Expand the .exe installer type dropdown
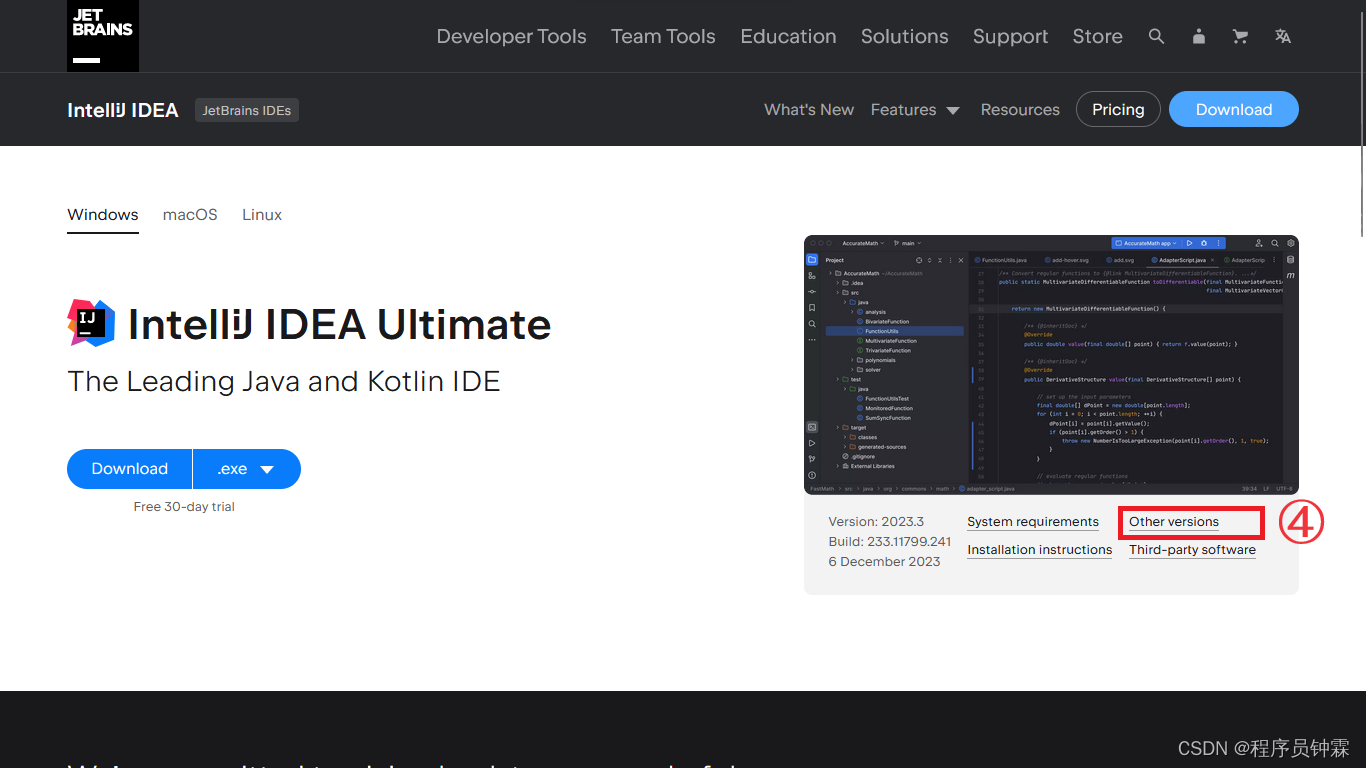The image size is (1366, 768). (x=247, y=469)
